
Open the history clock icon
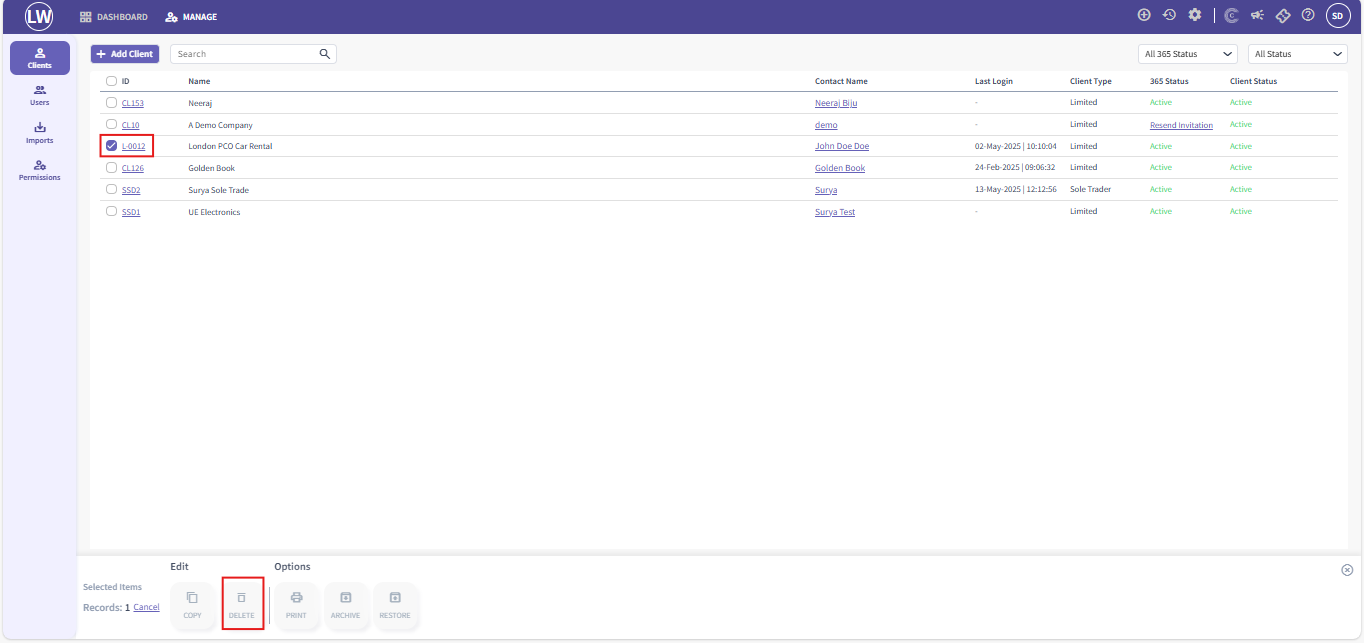pos(1169,15)
